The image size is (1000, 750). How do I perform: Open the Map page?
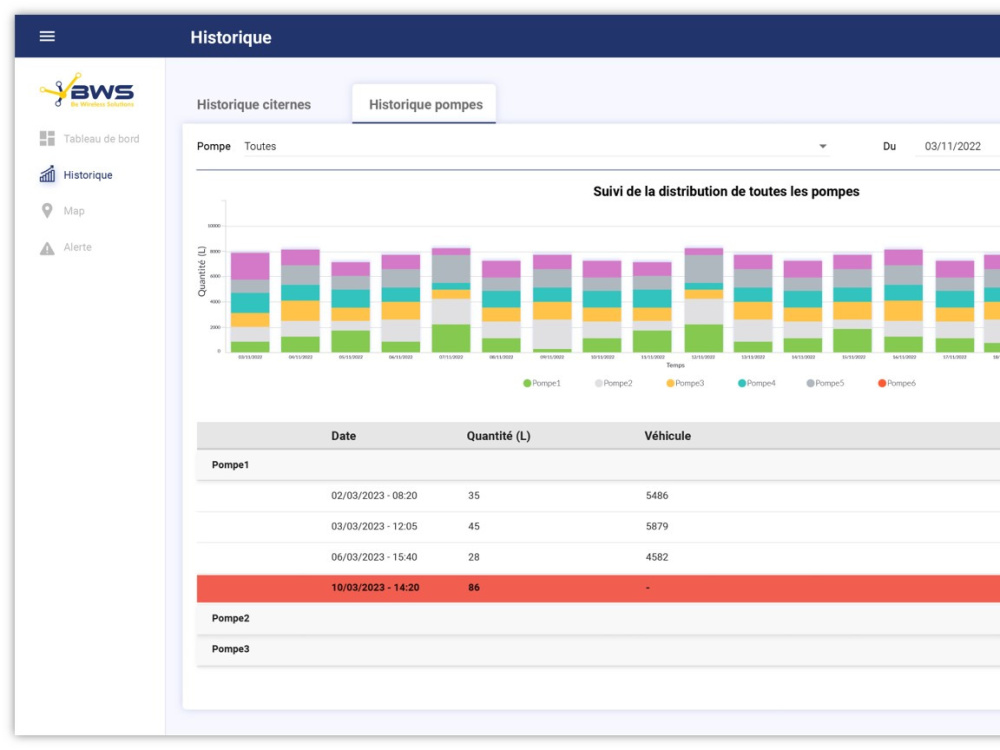(74, 210)
